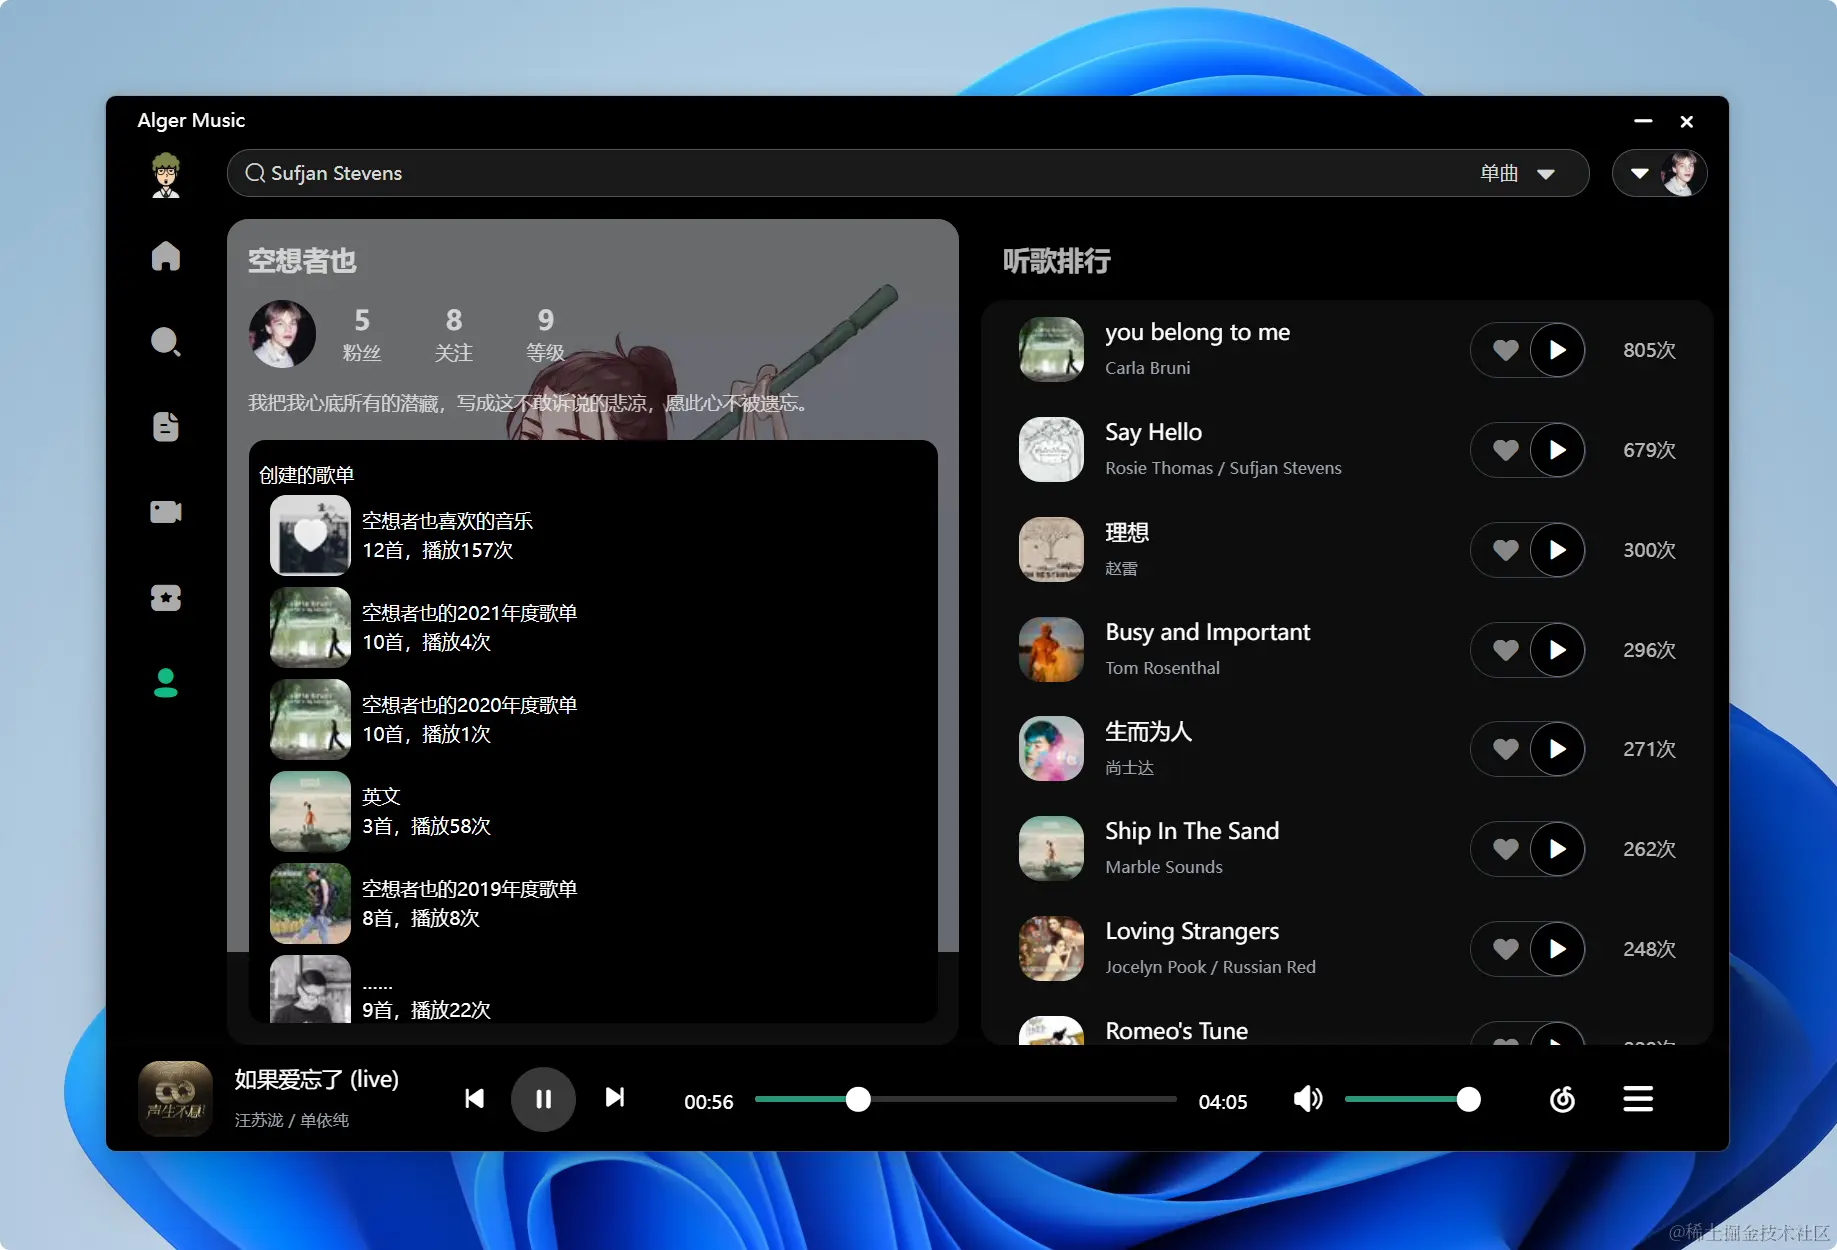Minimize the Alger Music window

(1643, 121)
